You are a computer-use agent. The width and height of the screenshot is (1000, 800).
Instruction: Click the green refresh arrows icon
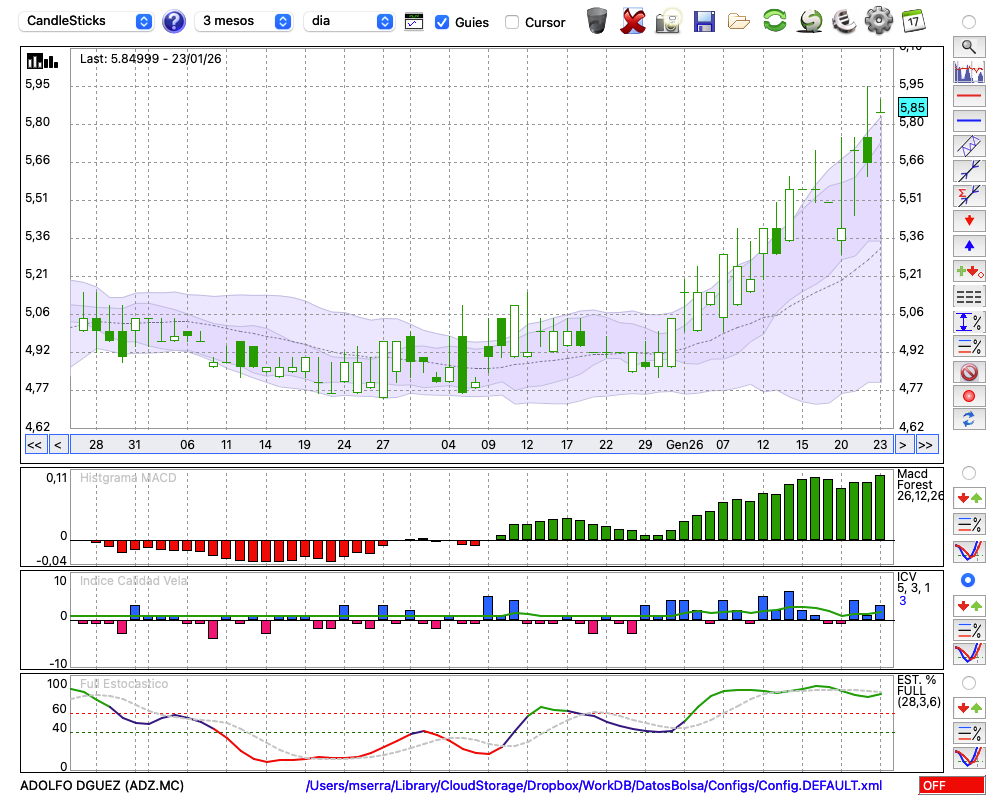[x=774, y=21]
